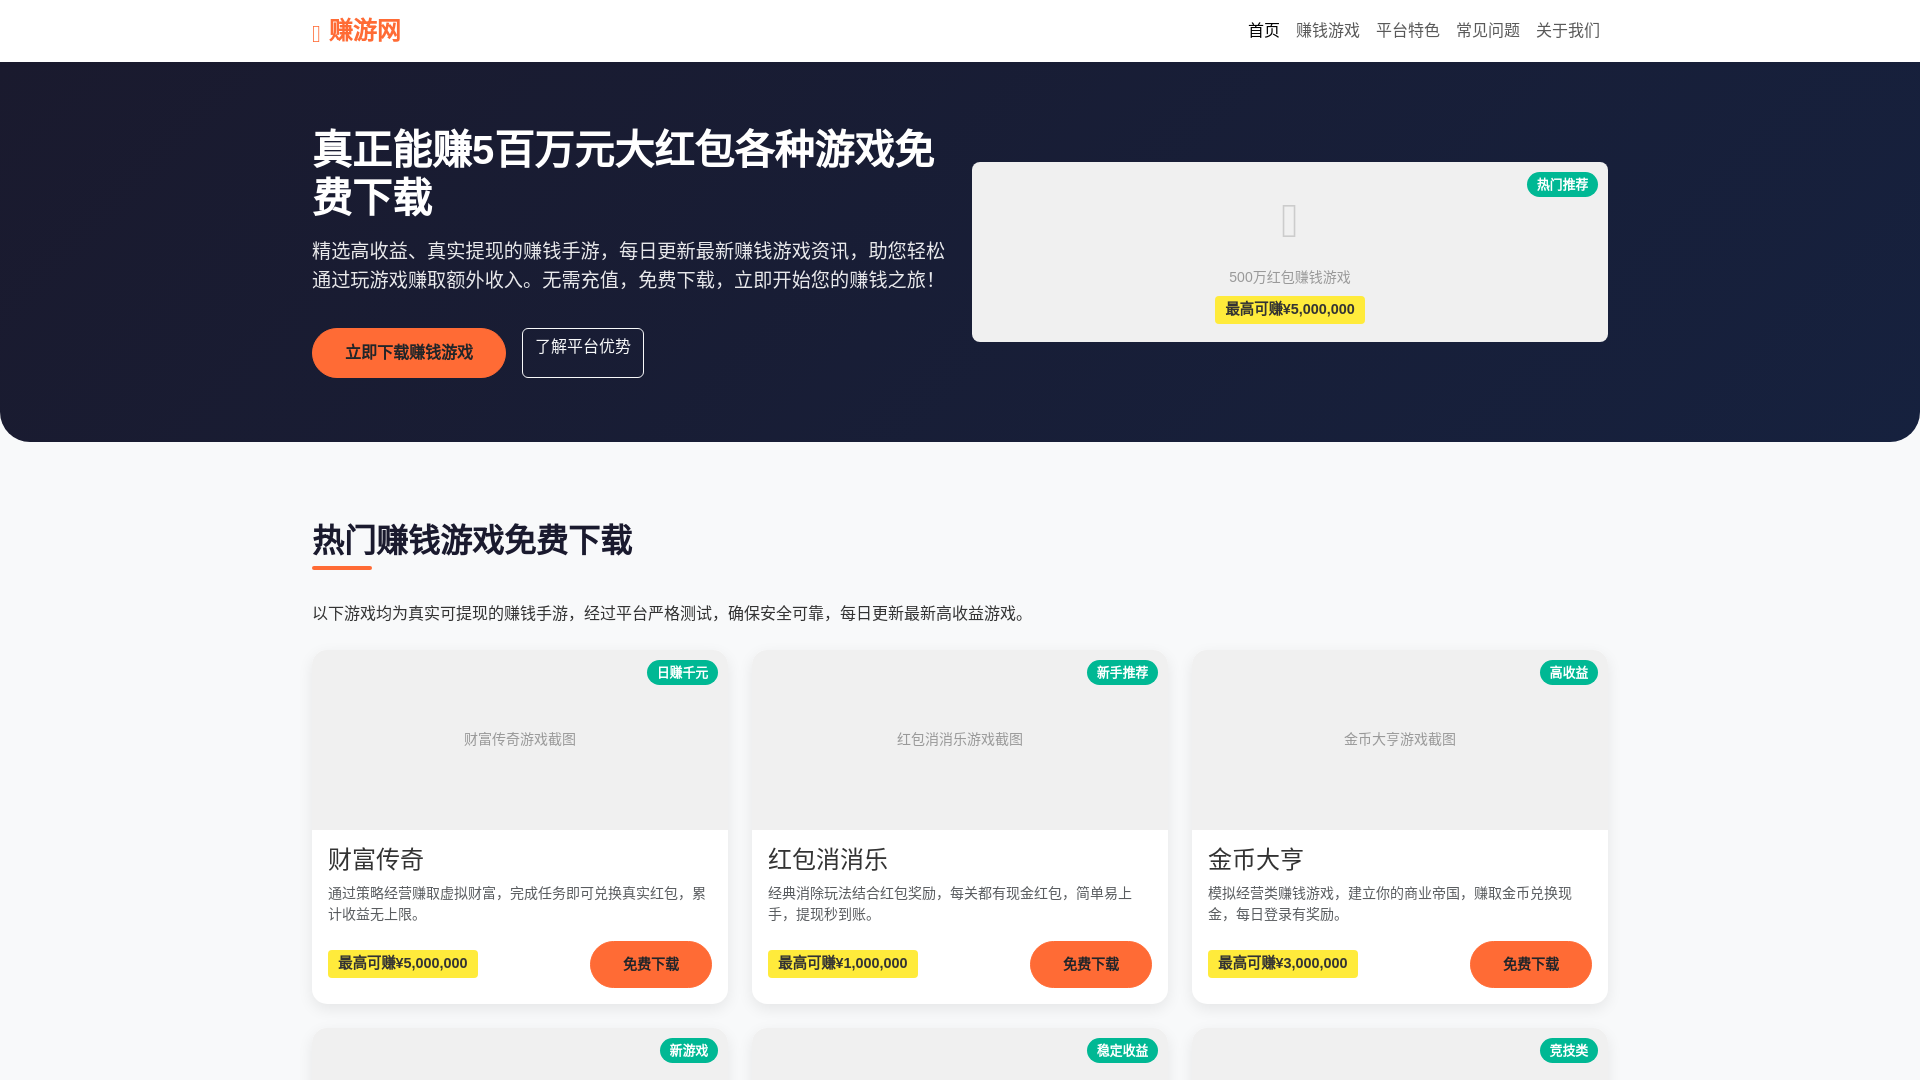Click the 竞技类 badge
Image resolution: width=1920 pixels, height=1080 pixels.
click(1569, 1051)
